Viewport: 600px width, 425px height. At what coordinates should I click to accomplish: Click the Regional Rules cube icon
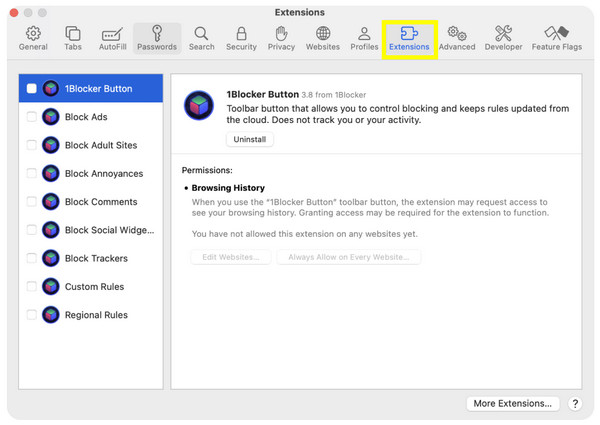click(x=51, y=315)
